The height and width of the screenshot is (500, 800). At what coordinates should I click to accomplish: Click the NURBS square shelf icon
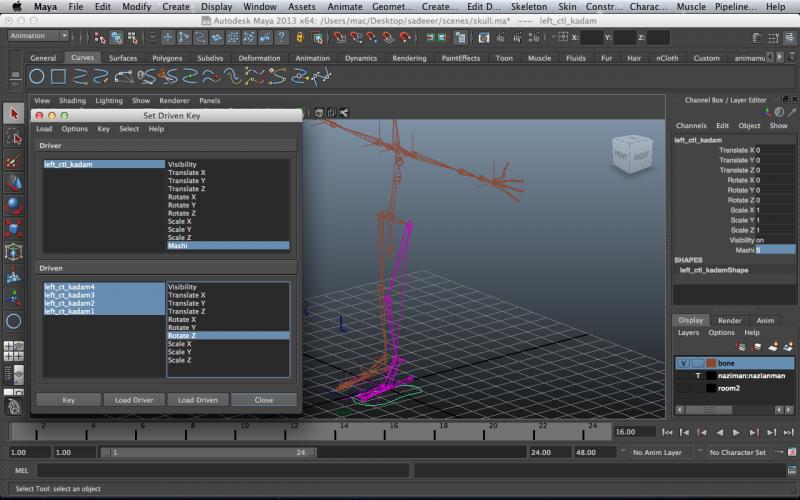59,76
